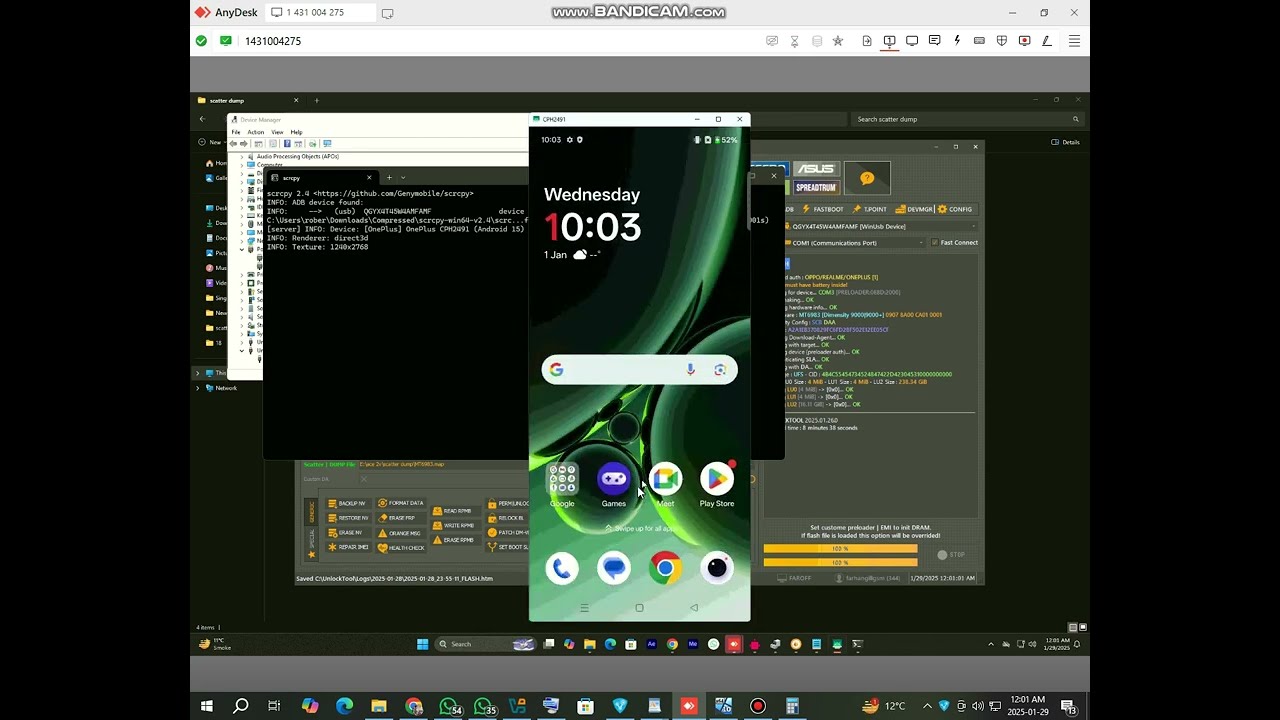Expand This PC in Explorer sidebar

tap(197, 372)
